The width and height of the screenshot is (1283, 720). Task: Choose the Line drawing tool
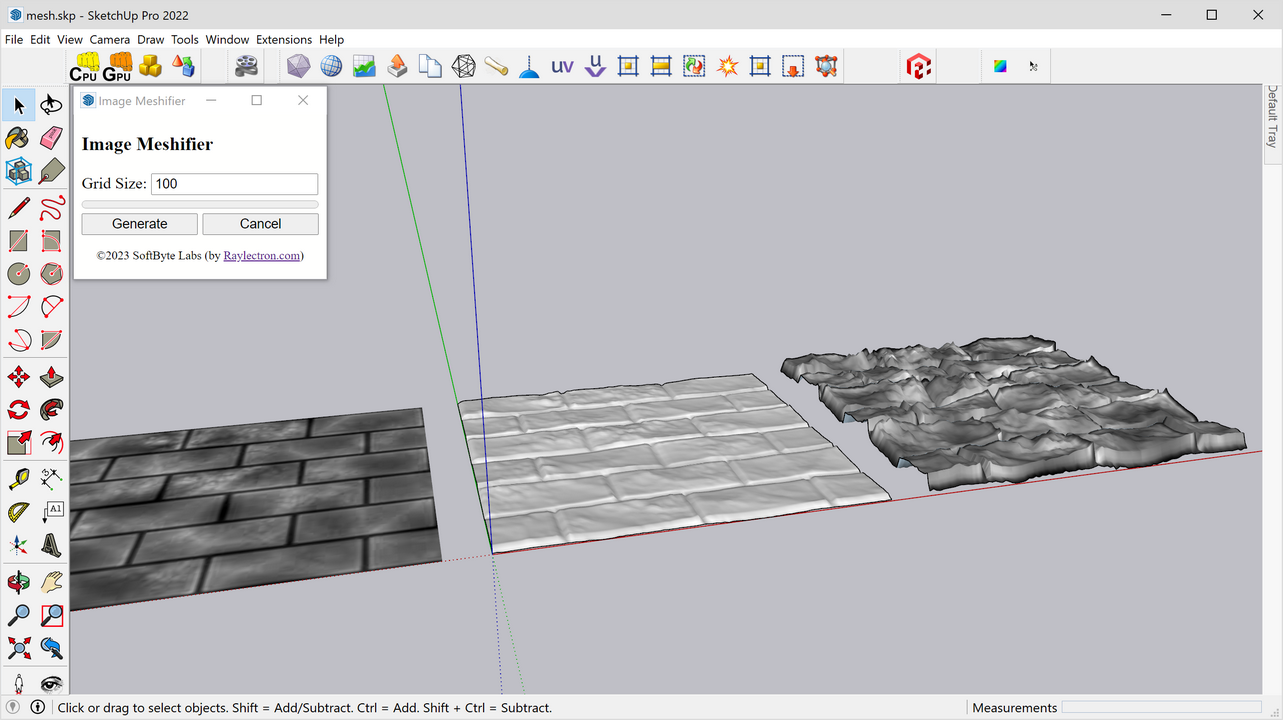pos(17,207)
